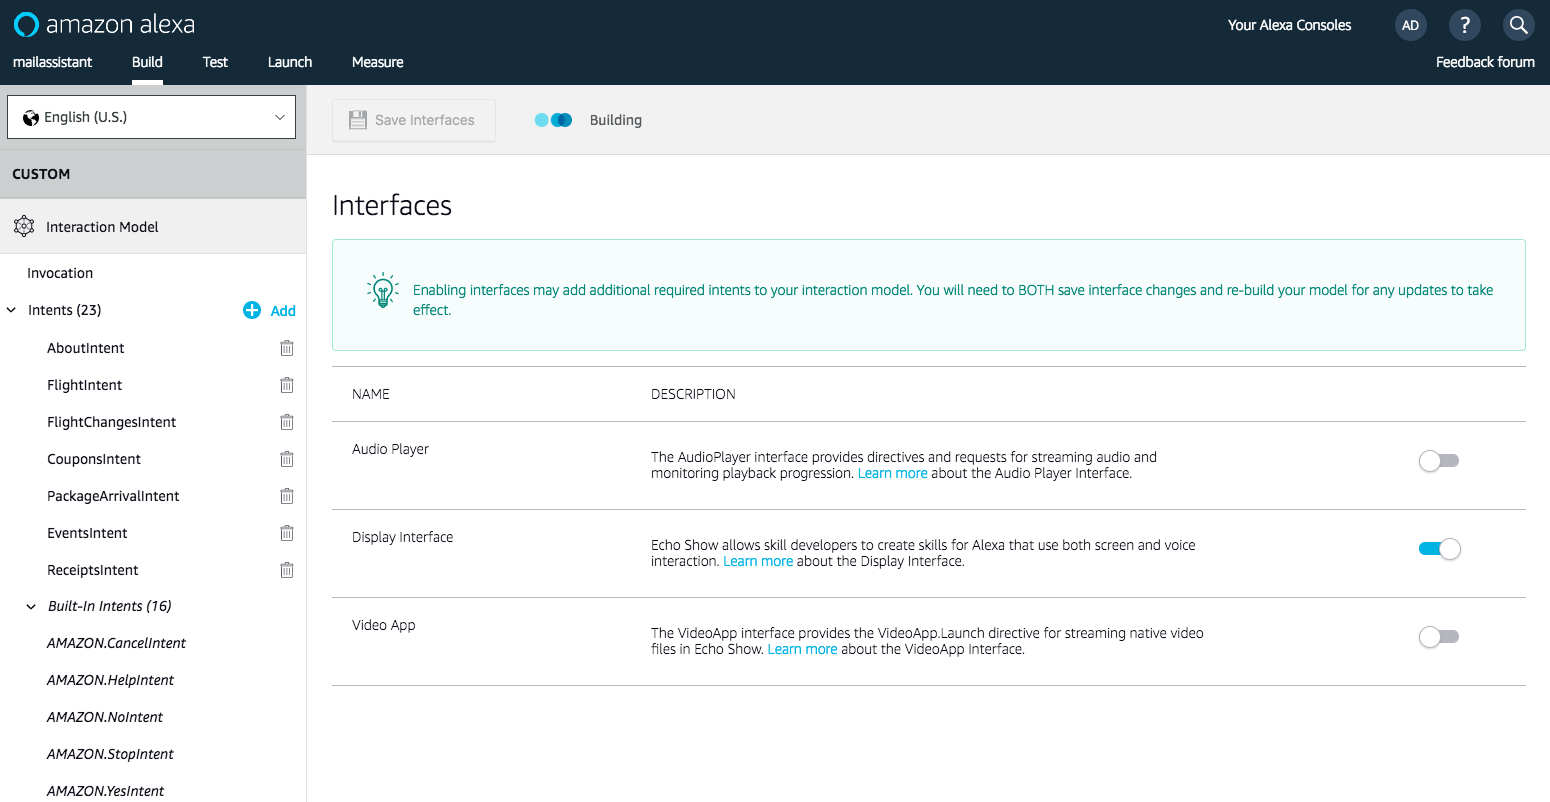Click the Interfaces page heading
Screen dimensions: 1550x802
point(392,205)
